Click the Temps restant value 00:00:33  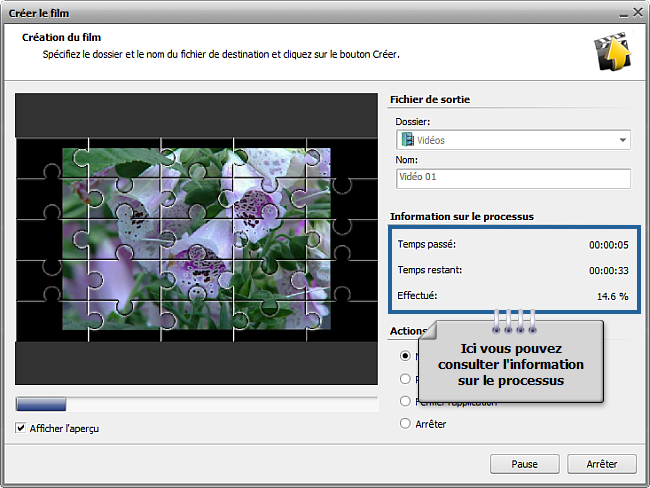tap(607, 270)
